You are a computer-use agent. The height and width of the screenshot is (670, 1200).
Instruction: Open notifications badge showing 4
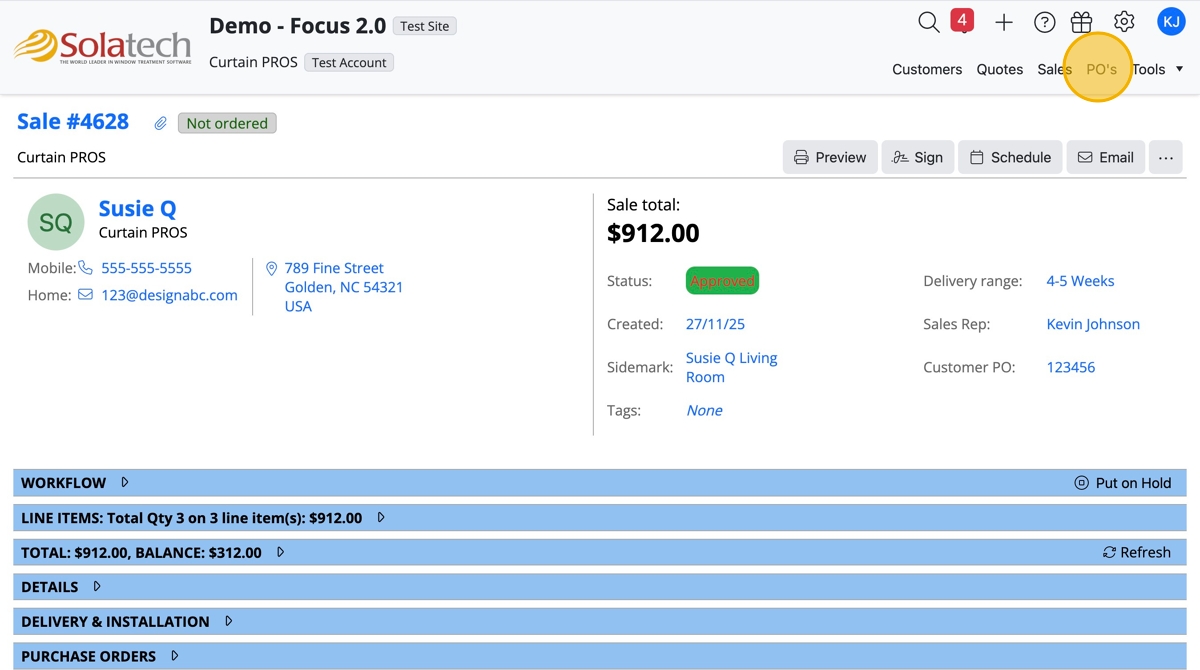point(962,21)
